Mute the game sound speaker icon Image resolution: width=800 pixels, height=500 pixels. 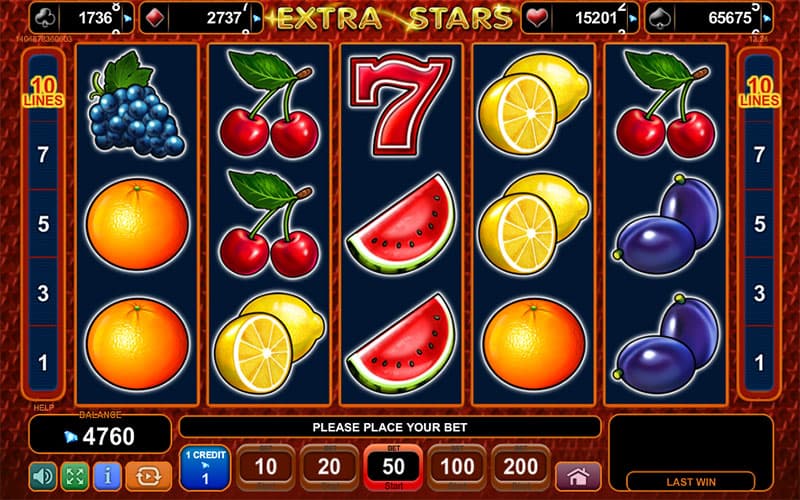coord(43,476)
